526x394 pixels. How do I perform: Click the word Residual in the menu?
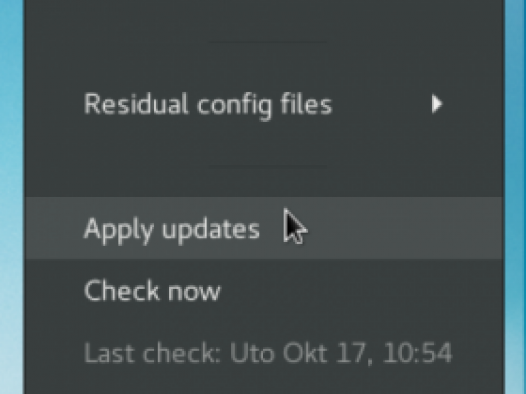click(136, 104)
